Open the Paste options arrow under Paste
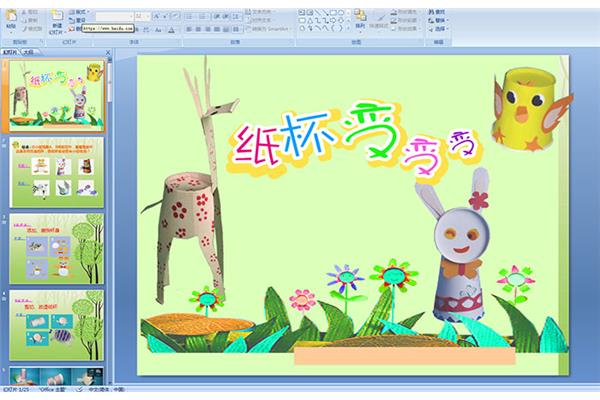The height and width of the screenshot is (400, 600). coord(11,32)
